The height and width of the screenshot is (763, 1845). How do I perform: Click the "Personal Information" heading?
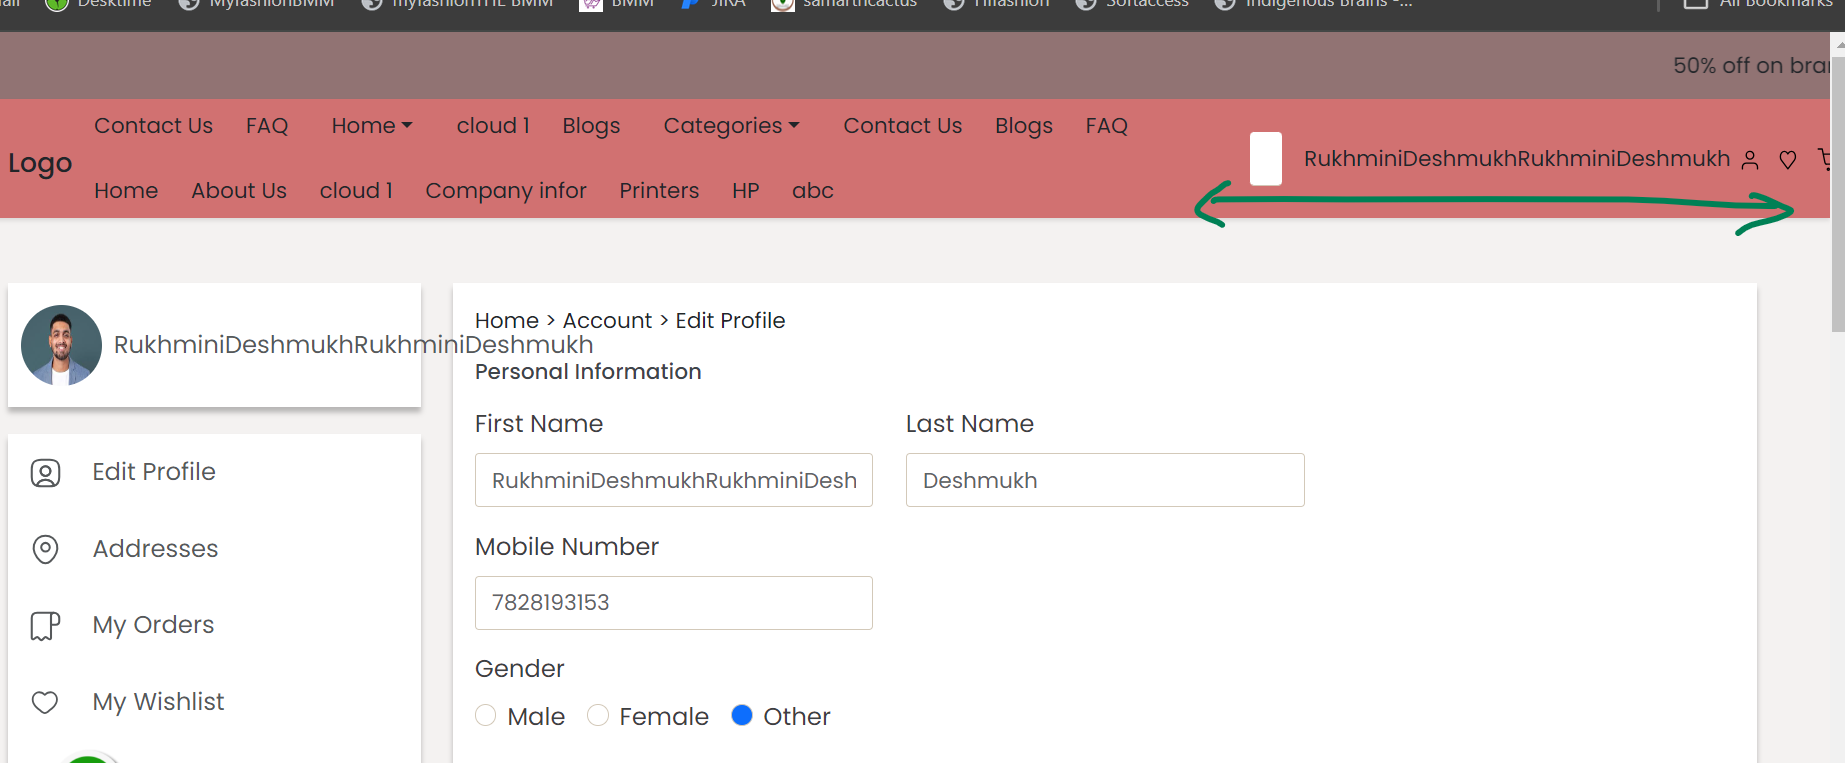[588, 372]
